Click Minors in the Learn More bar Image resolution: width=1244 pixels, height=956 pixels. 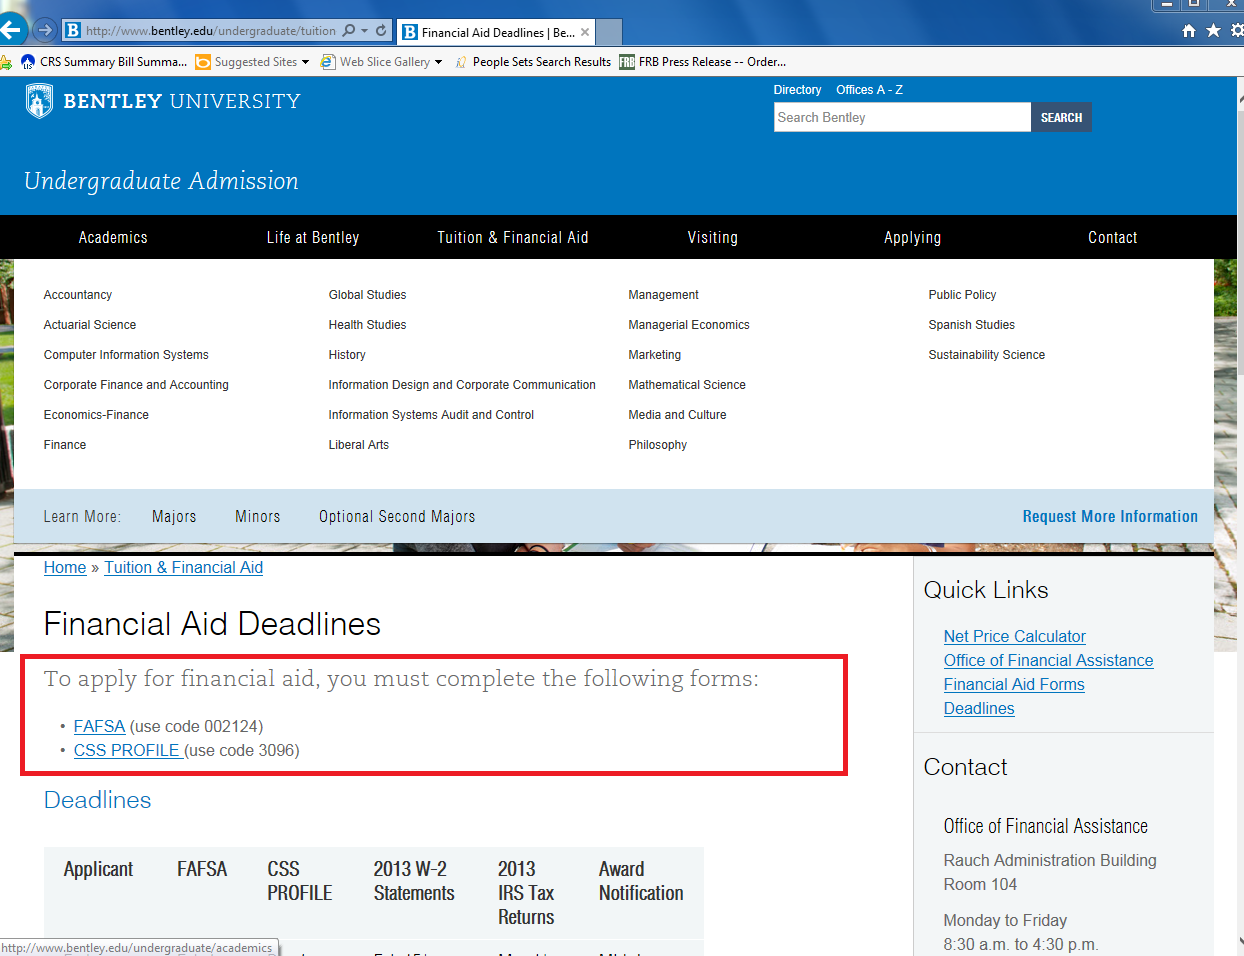point(258,517)
